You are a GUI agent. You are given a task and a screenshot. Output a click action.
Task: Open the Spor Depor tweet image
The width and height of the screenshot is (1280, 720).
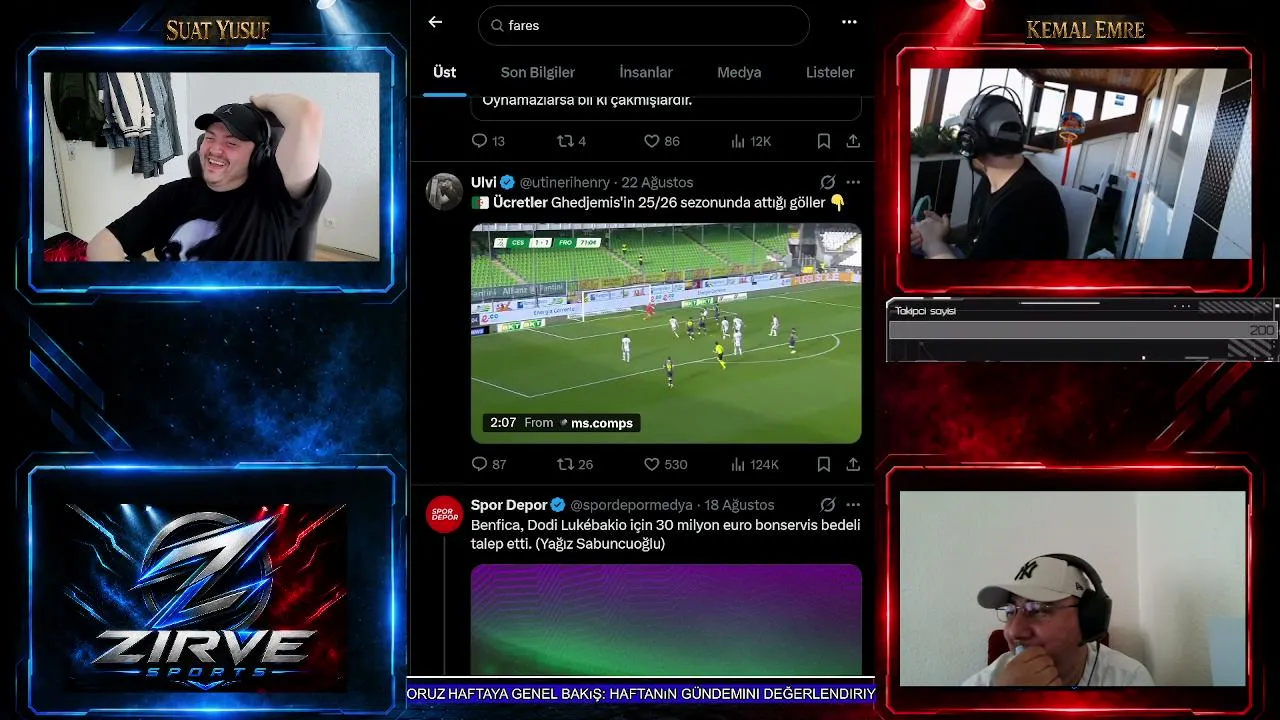(x=666, y=620)
